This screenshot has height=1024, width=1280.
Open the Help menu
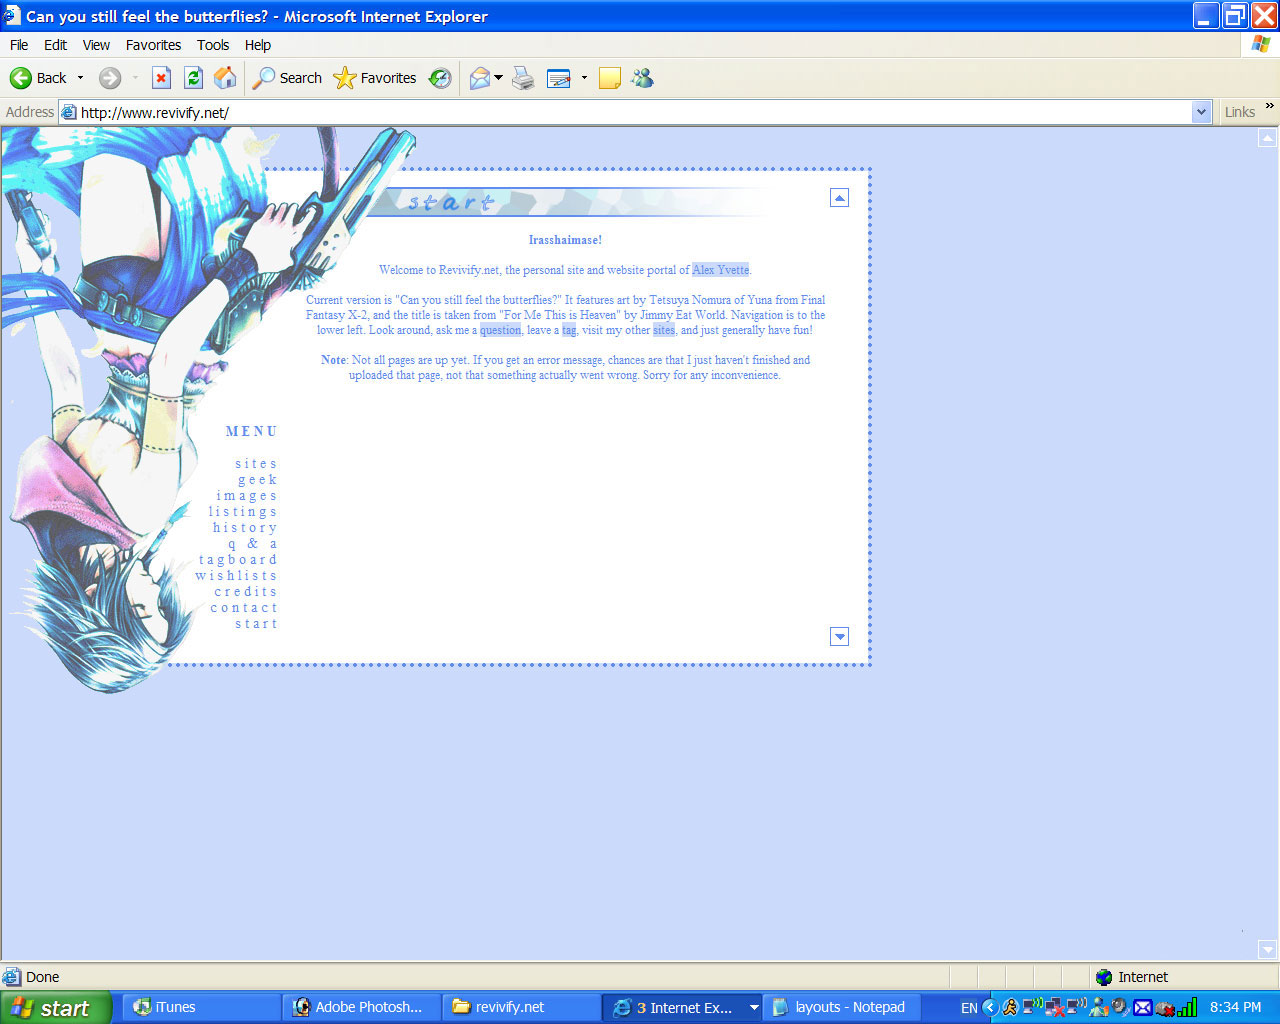(258, 45)
